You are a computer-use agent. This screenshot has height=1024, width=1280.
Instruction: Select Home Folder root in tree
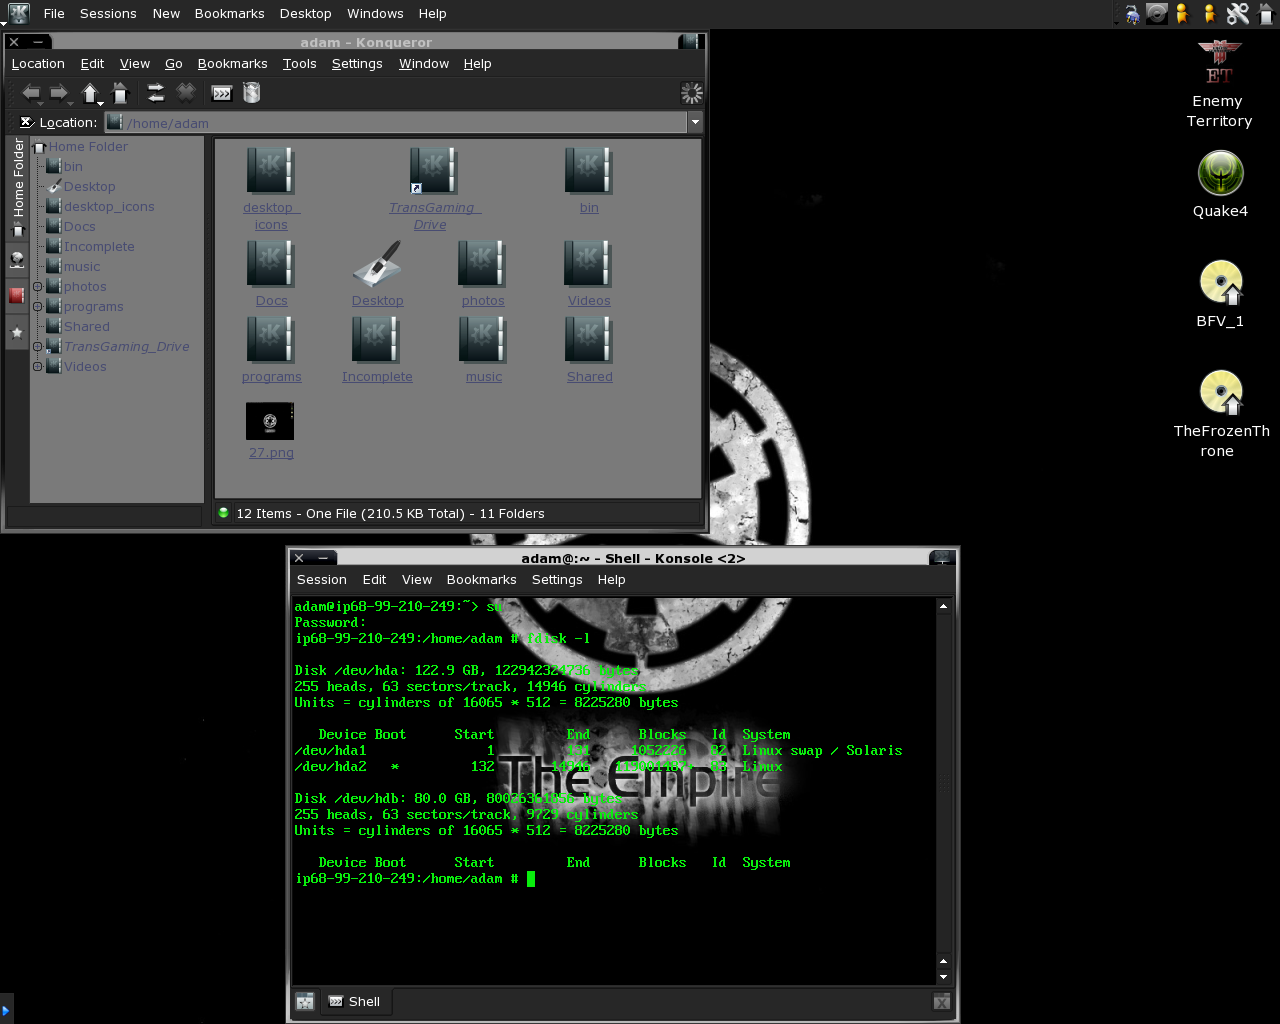[x=88, y=147]
